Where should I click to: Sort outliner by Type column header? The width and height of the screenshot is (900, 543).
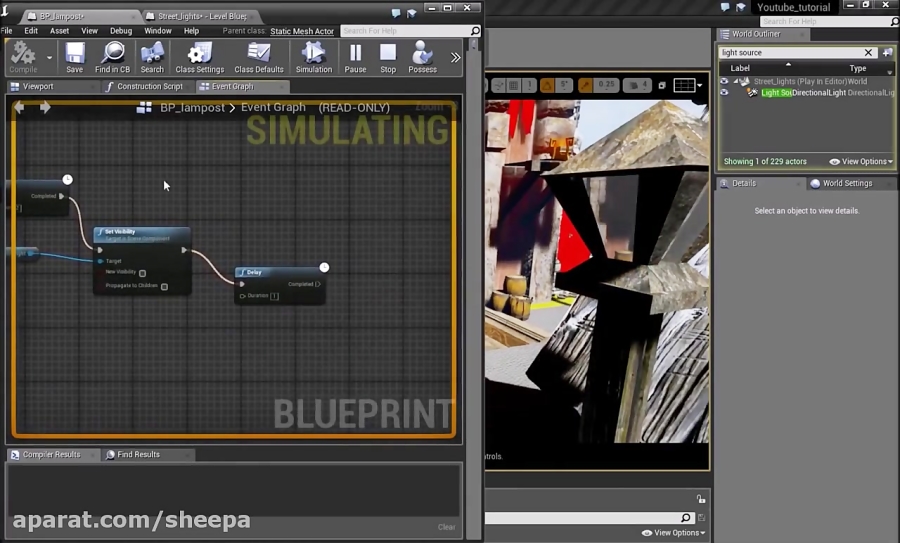[x=858, y=68]
